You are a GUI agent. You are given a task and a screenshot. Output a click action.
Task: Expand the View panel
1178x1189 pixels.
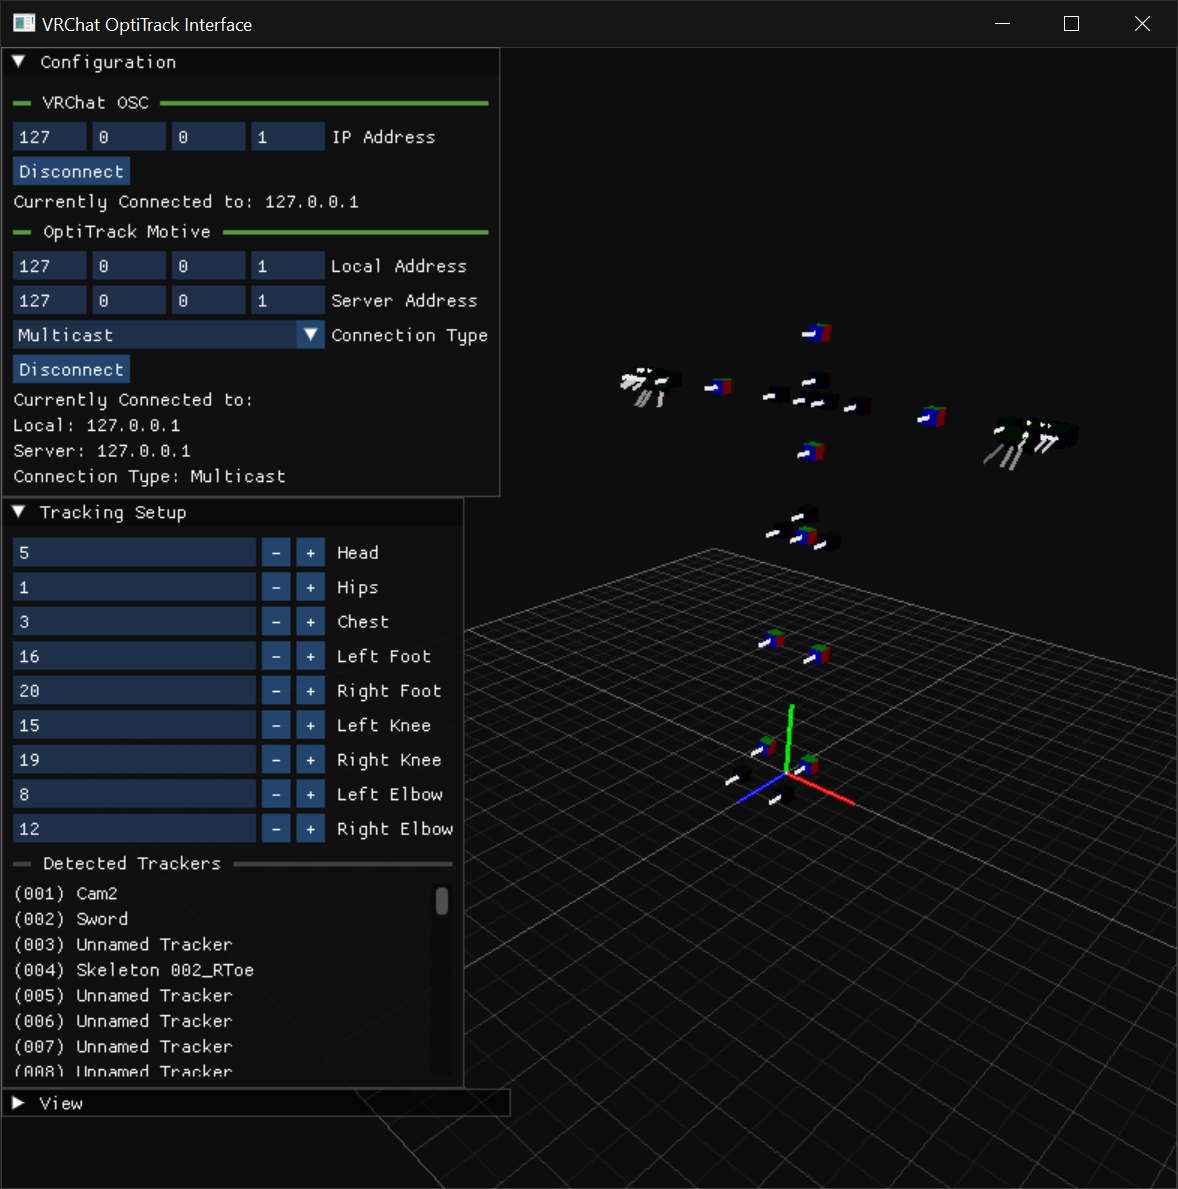tap(18, 1103)
